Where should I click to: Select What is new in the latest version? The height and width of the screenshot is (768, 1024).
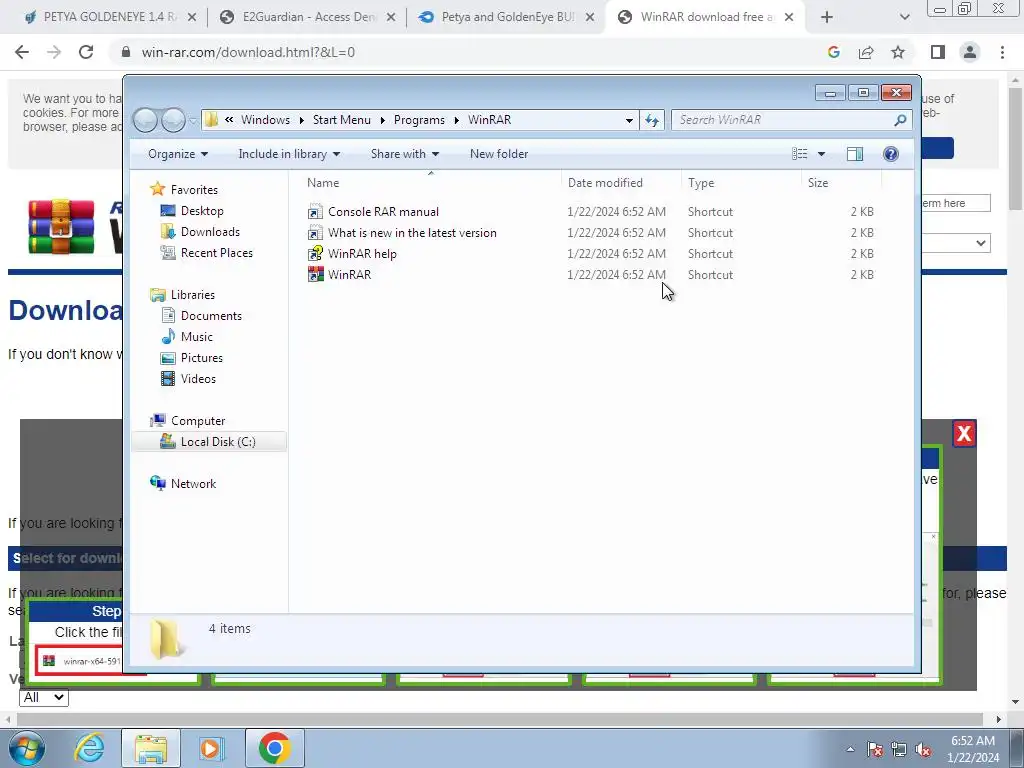pyautogui.click(x=412, y=232)
